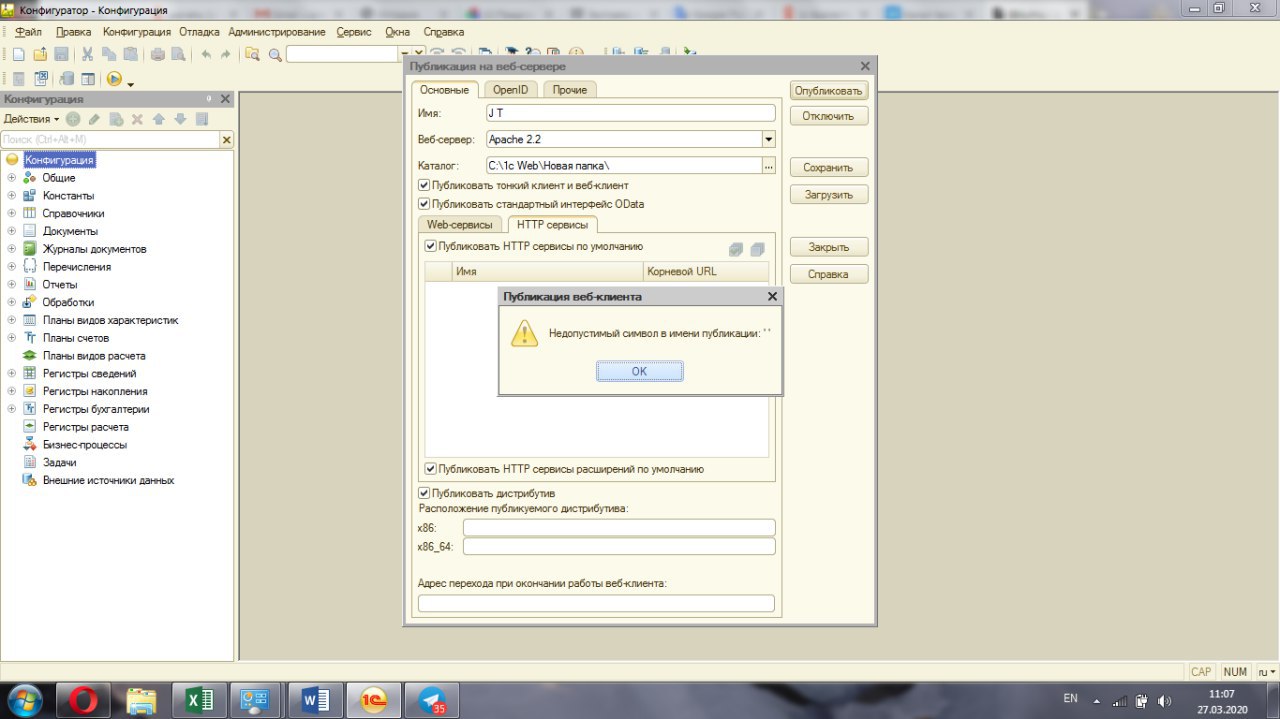Click the Сохранить button
This screenshot has height=719, width=1280.
pyautogui.click(x=829, y=168)
